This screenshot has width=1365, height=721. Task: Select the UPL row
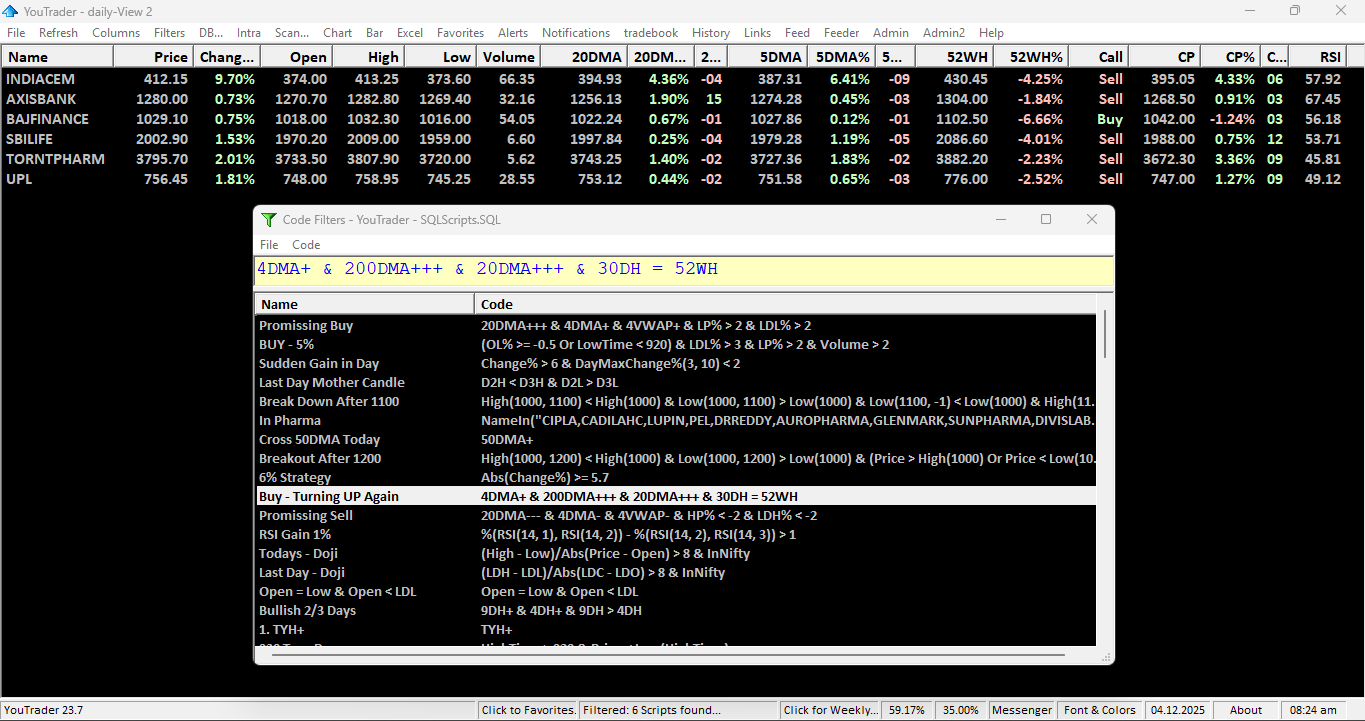[x=682, y=179]
